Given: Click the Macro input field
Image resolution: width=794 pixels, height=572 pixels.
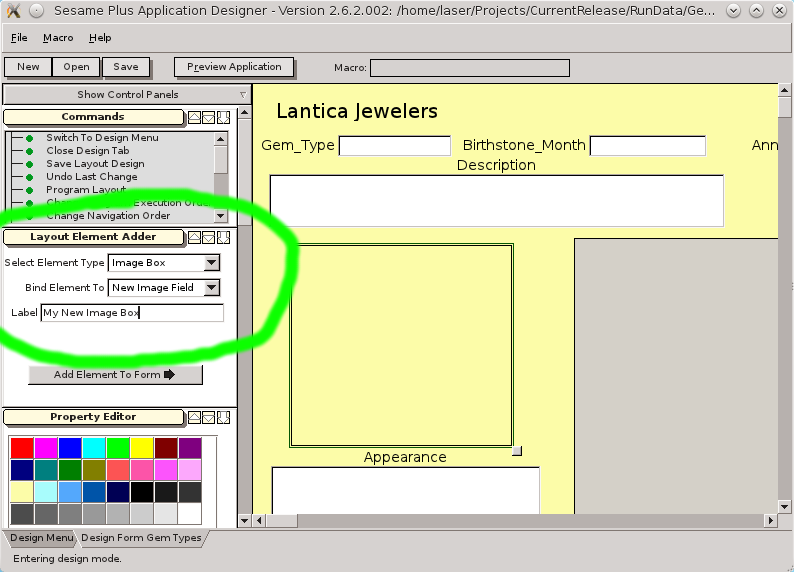Looking at the screenshot, I should coord(470,68).
